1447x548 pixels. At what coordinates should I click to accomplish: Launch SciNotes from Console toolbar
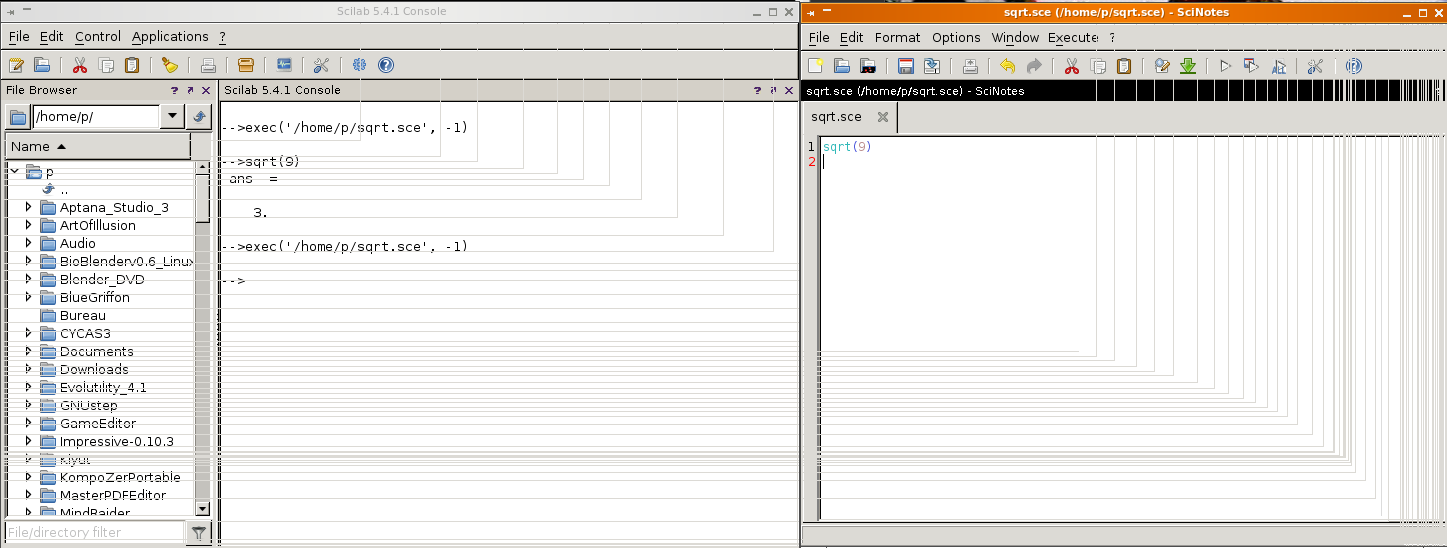point(16,65)
